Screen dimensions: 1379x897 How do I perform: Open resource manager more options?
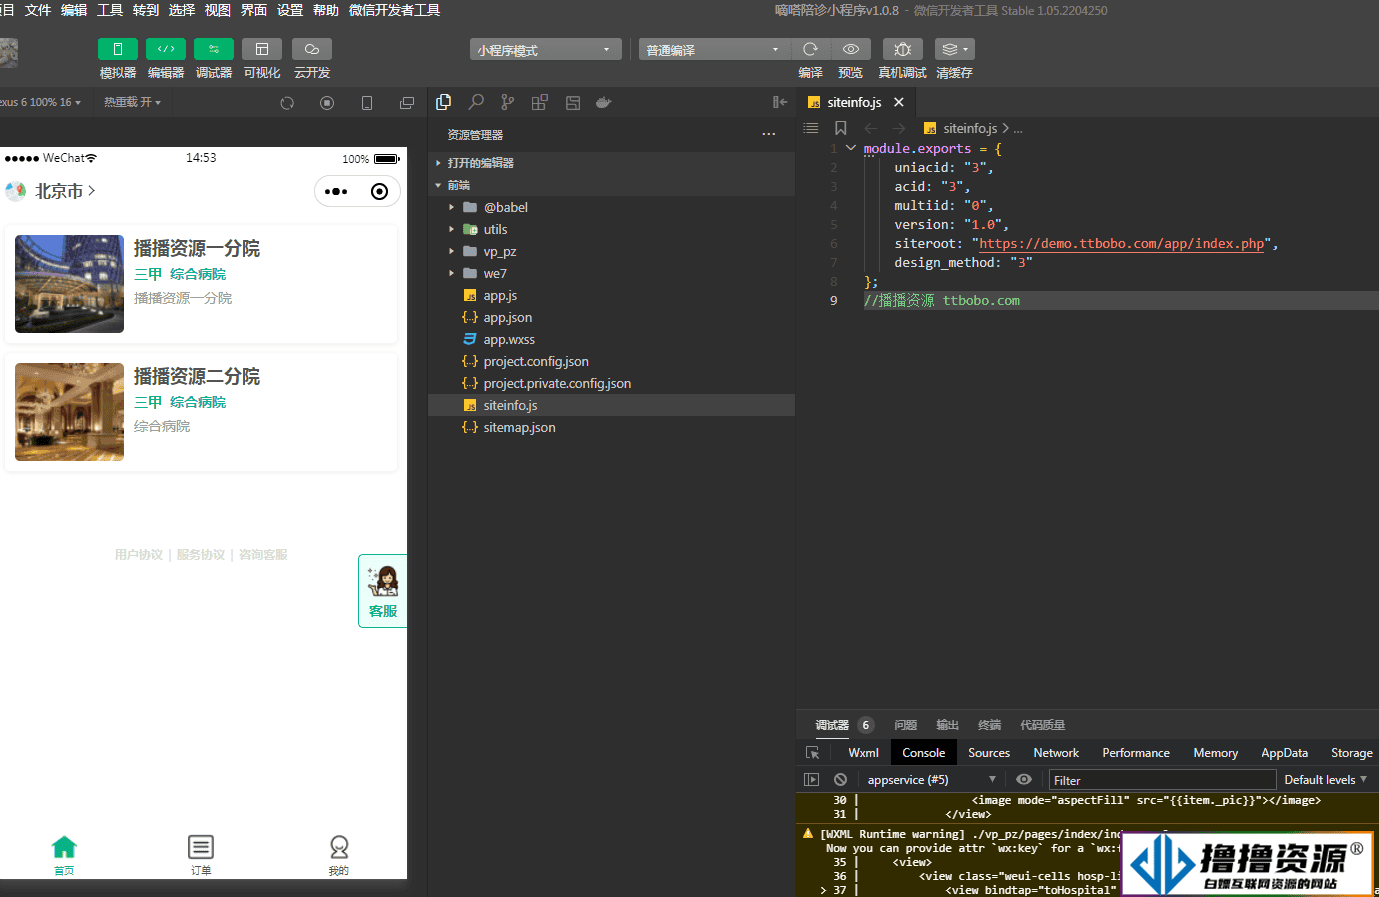(768, 134)
